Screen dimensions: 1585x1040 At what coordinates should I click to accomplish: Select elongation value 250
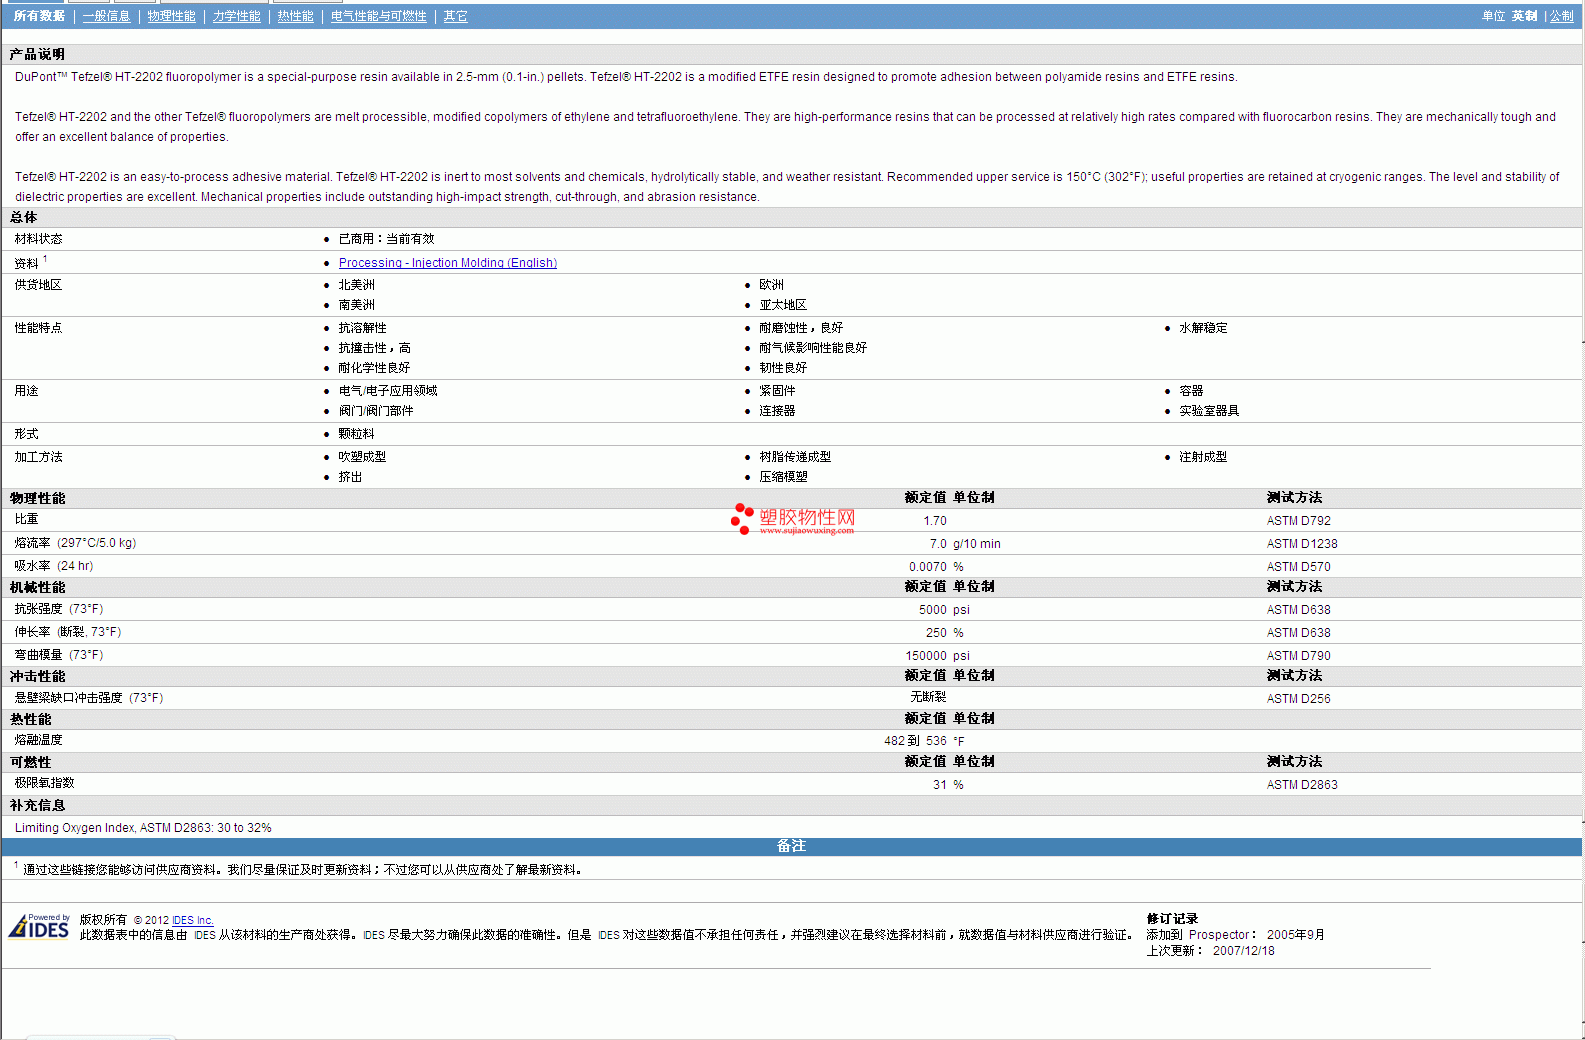[936, 633]
